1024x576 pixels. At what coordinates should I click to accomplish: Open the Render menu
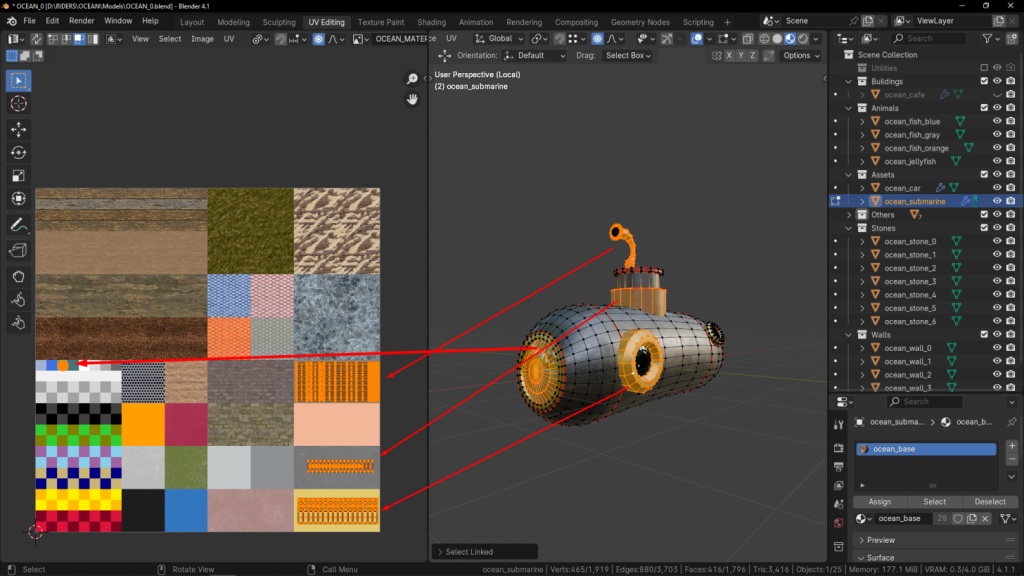point(81,21)
